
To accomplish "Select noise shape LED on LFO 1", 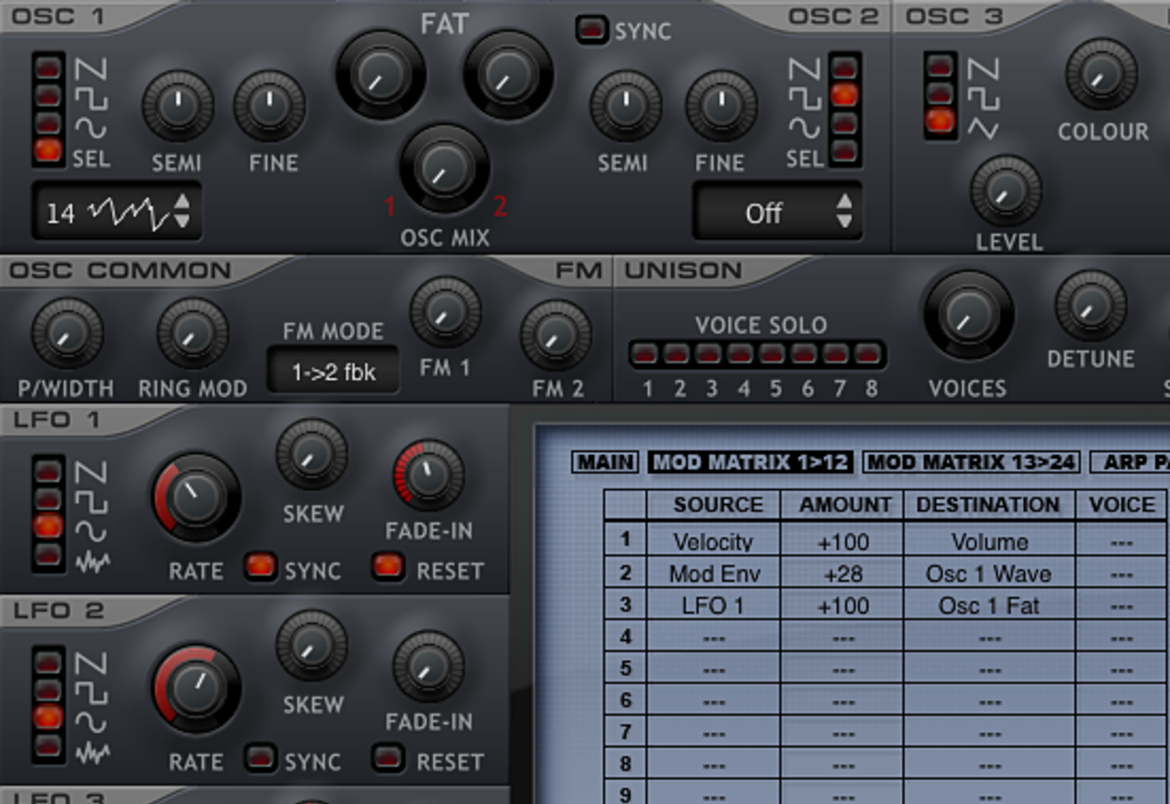I will point(48,554).
